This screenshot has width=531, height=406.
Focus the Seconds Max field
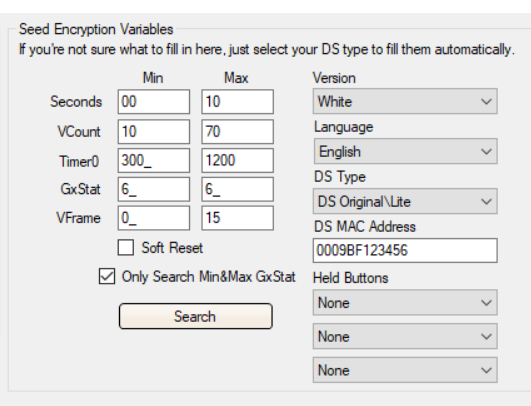237,102
